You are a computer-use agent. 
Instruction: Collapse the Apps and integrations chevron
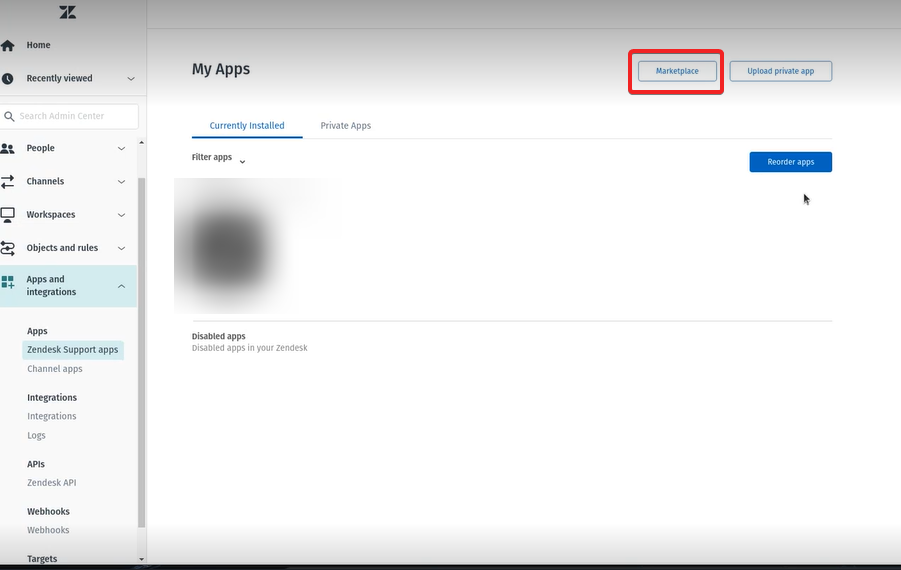[121, 286]
